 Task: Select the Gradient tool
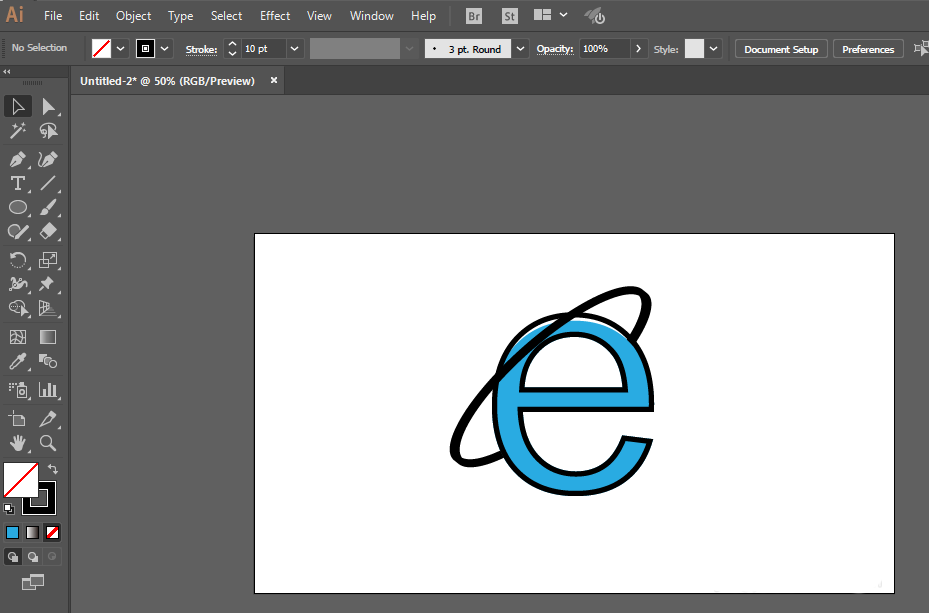[48, 338]
